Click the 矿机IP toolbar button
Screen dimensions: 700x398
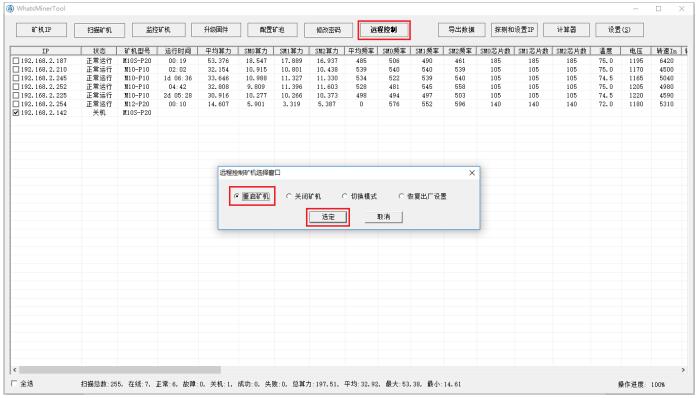point(41,30)
